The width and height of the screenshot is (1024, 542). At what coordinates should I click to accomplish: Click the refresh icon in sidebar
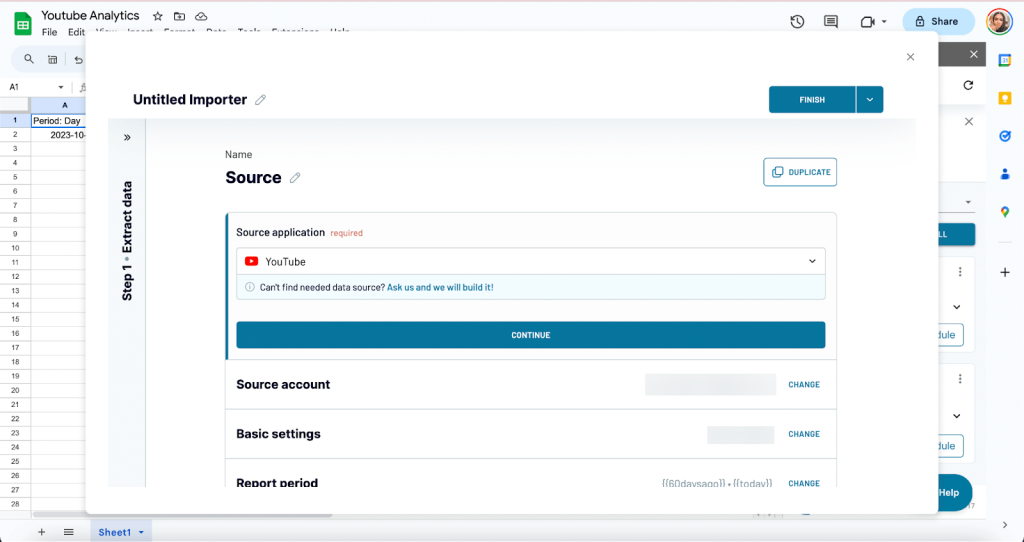click(x=968, y=86)
